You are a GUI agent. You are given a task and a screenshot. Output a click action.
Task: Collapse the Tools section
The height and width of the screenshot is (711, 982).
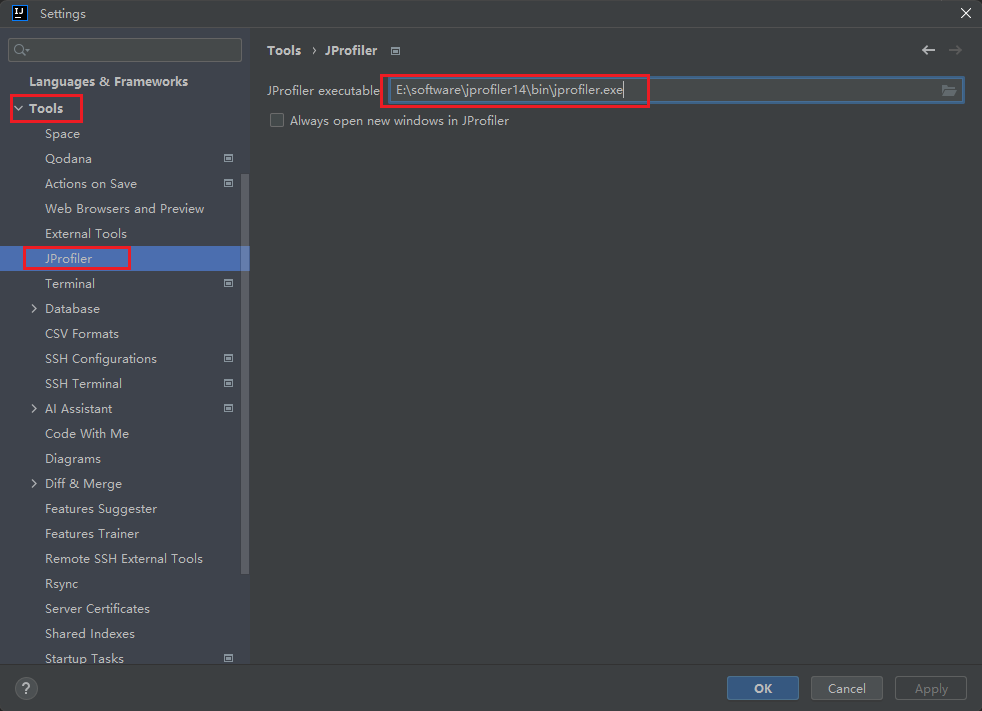click(x=19, y=108)
